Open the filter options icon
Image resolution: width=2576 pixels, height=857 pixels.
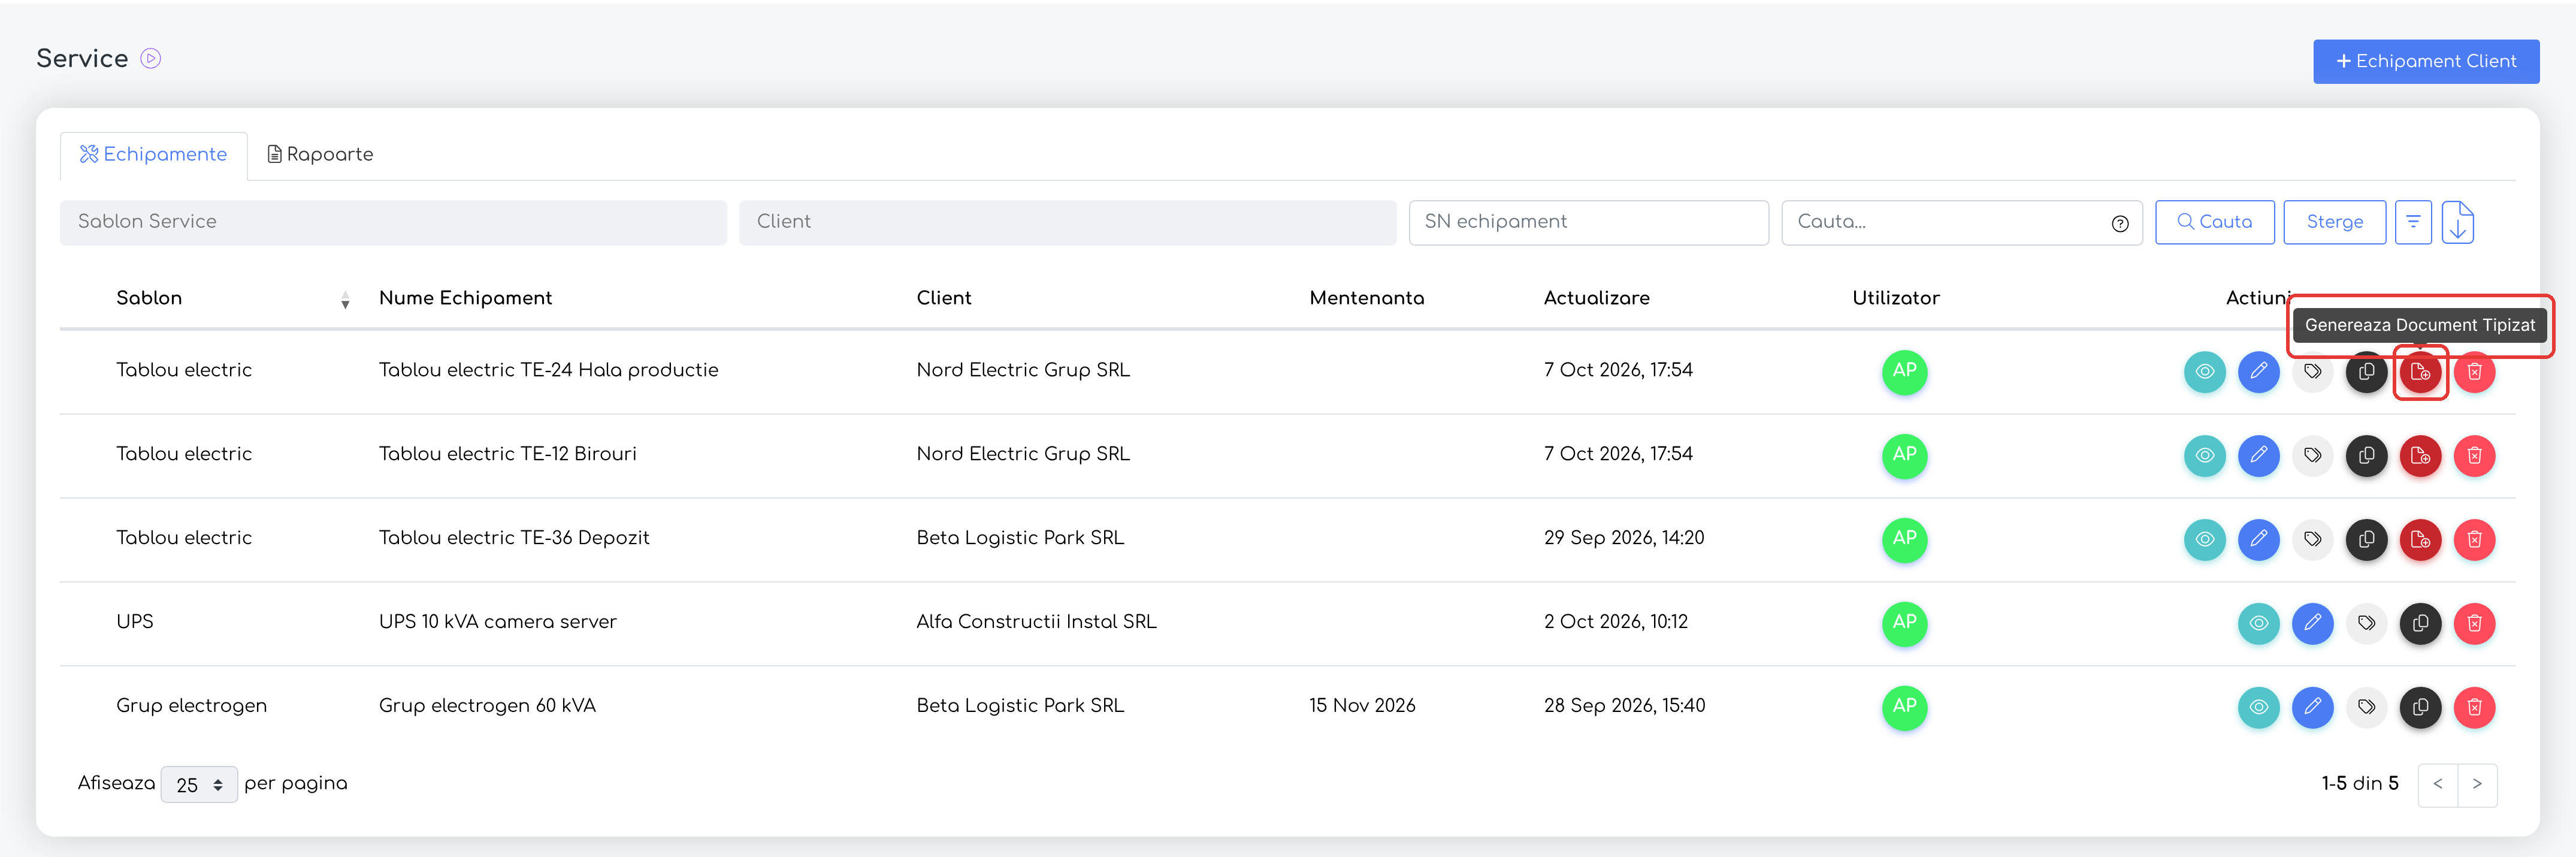coord(2413,222)
